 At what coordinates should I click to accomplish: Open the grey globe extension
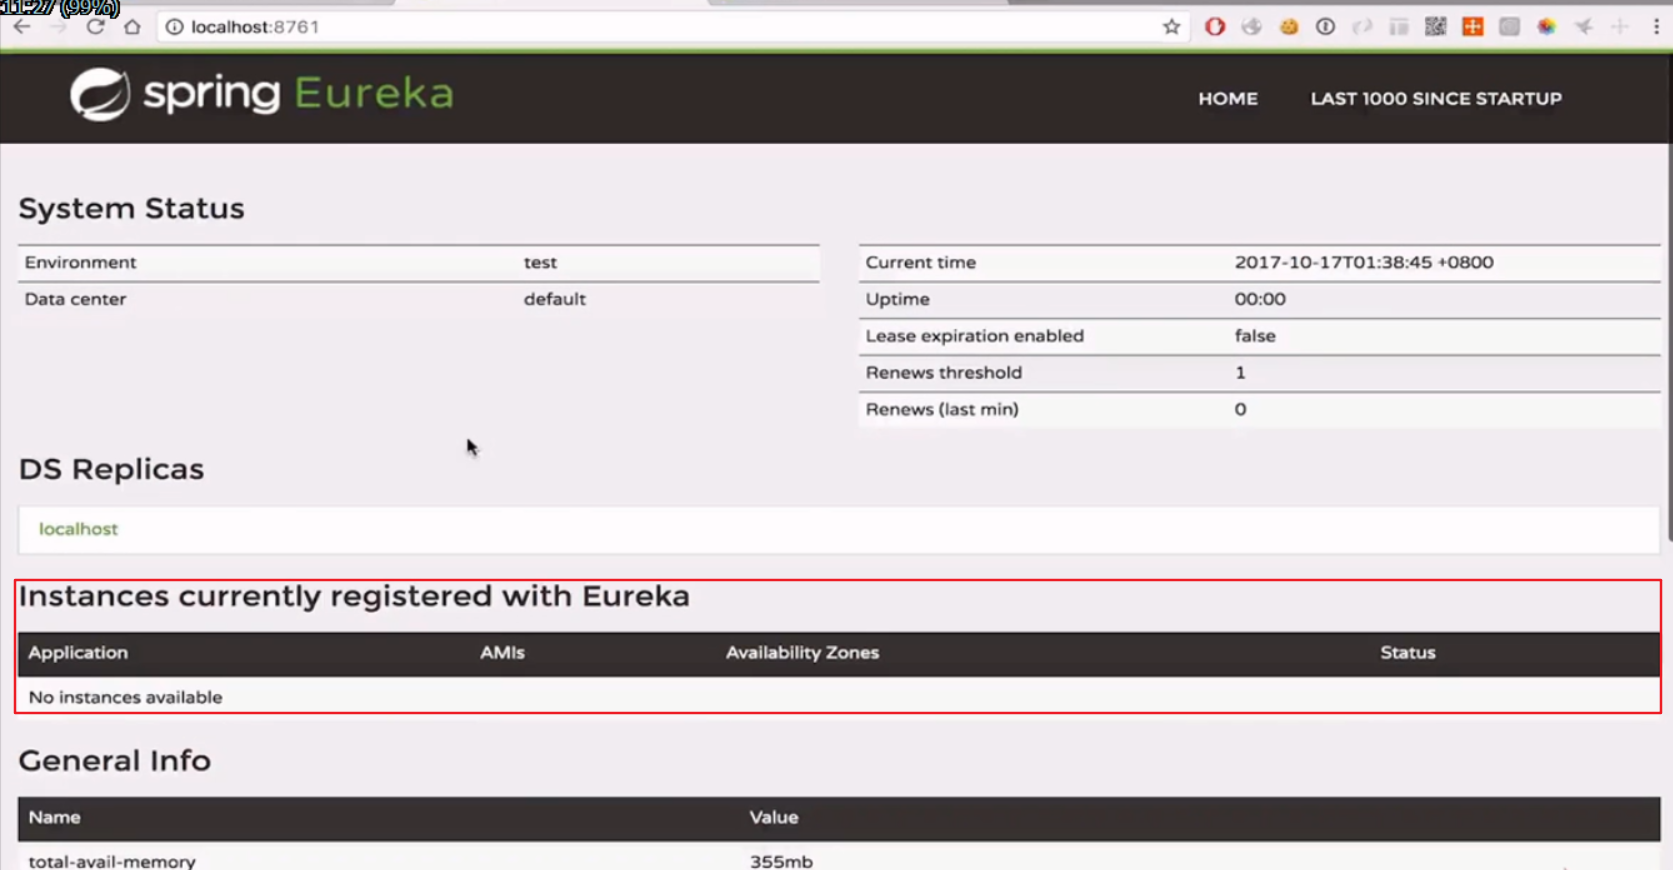[x=1251, y=27]
